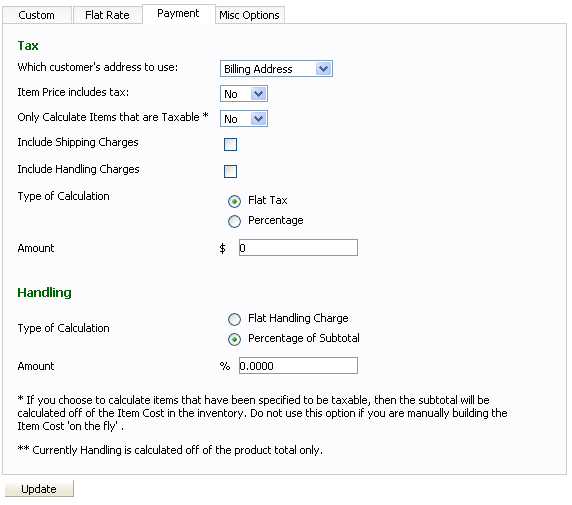The image size is (572, 505).
Task: Select Flat Handling Charge radio option
Action: point(234,319)
